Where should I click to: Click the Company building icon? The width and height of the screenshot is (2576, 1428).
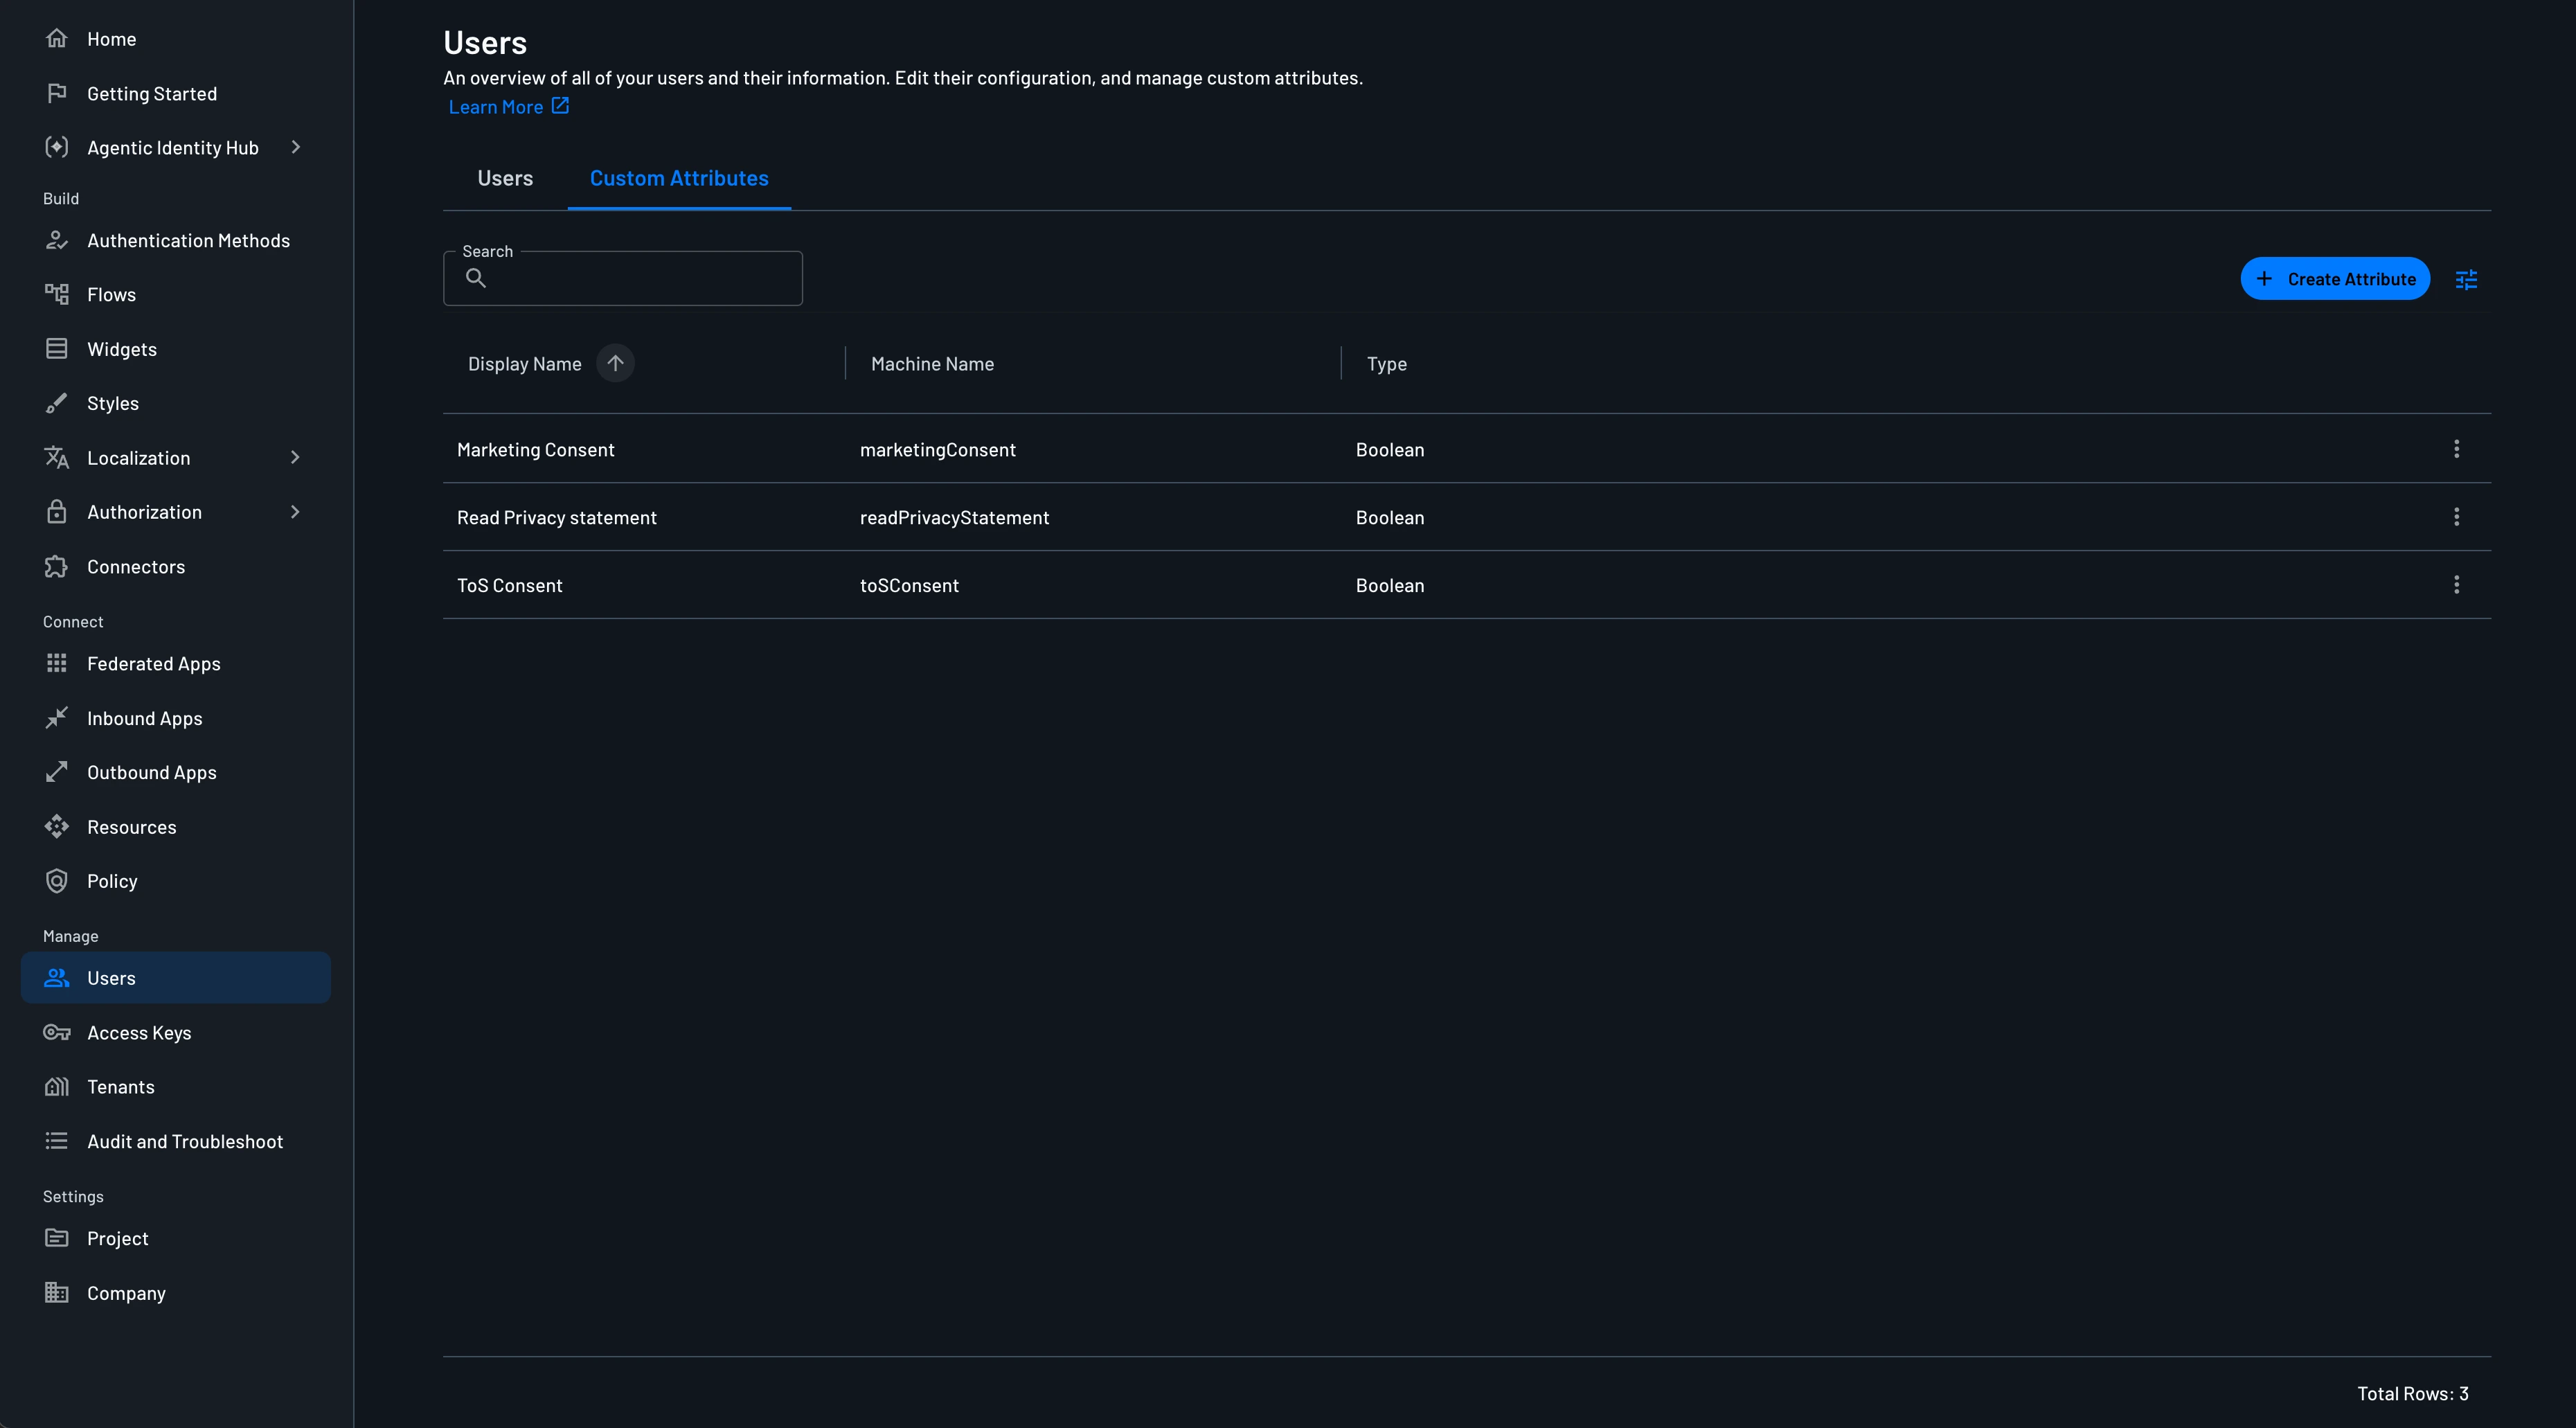(x=57, y=1292)
